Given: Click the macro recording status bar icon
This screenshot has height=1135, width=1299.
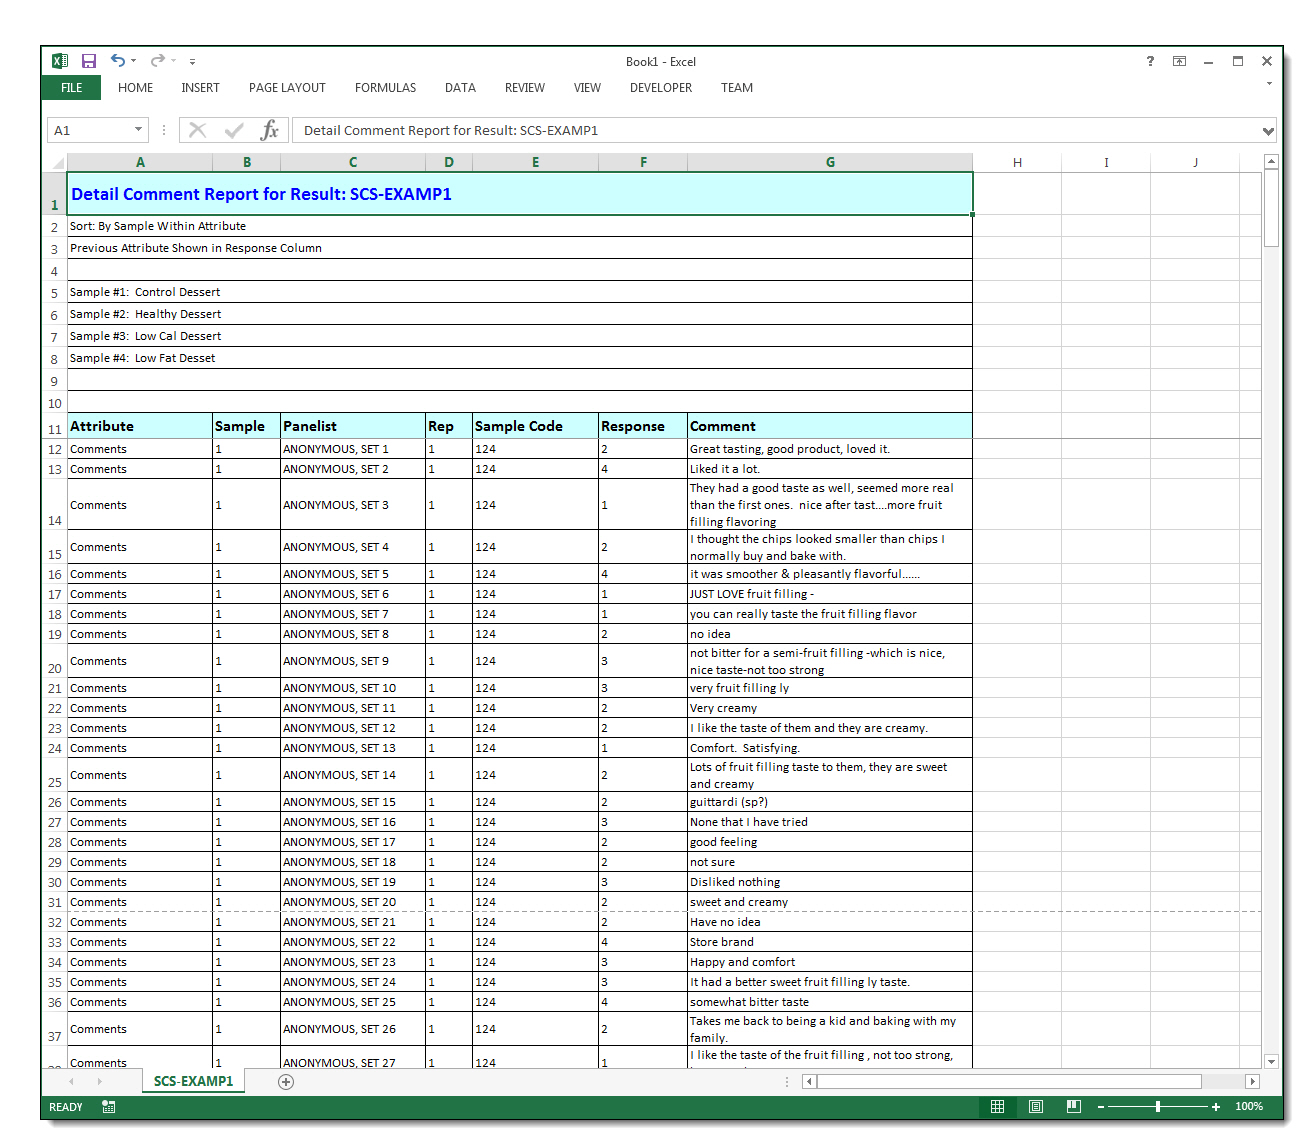Looking at the screenshot, I should (x=108, y=1107).
